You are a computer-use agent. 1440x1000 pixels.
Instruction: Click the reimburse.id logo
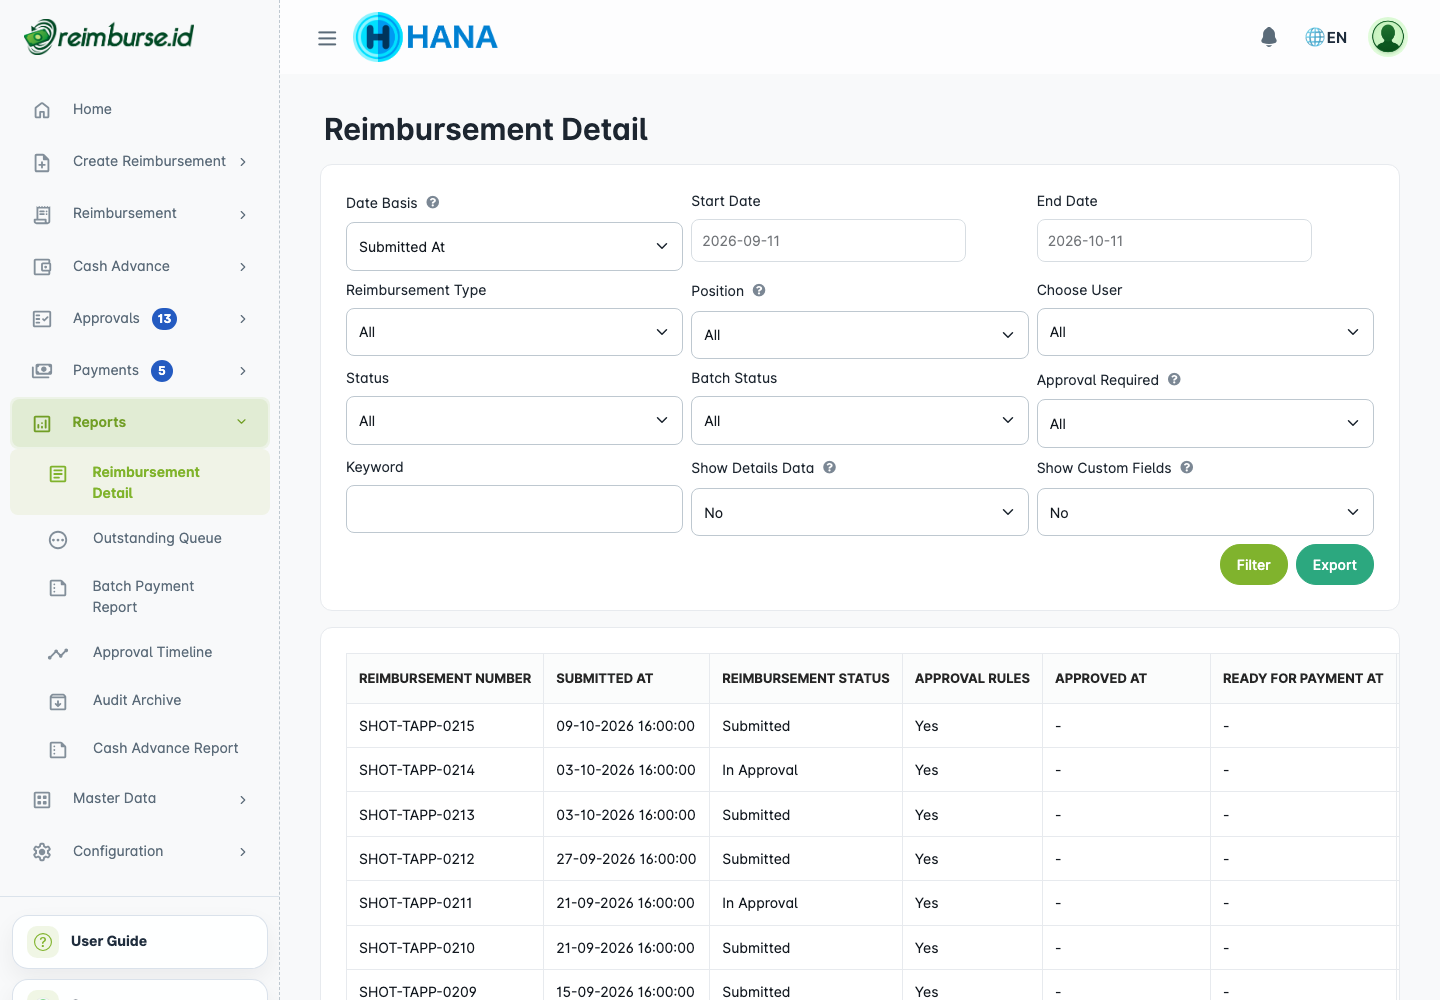click(x=109, y=37)
